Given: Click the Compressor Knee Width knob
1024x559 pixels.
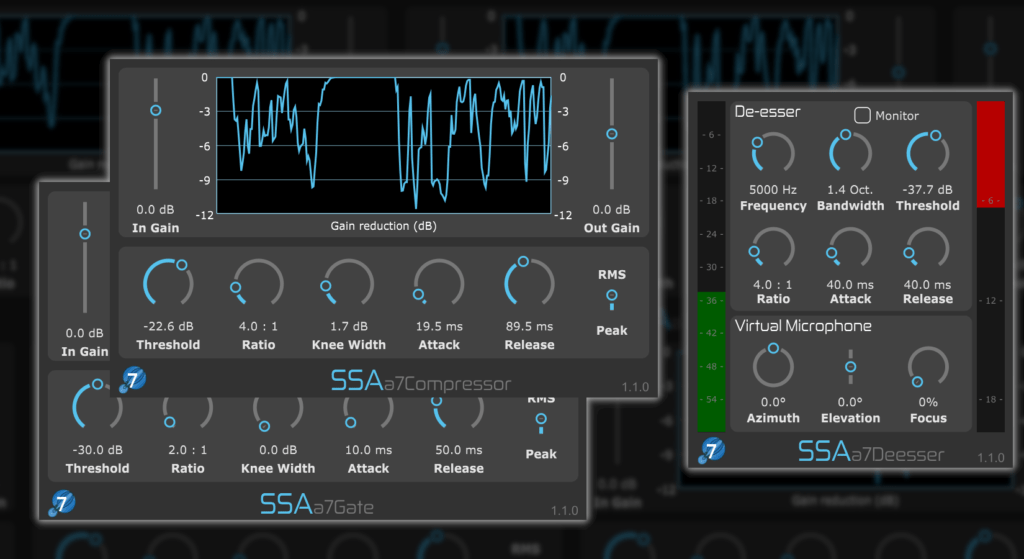Looking at the screenshot, I should (x=348, y=283).
